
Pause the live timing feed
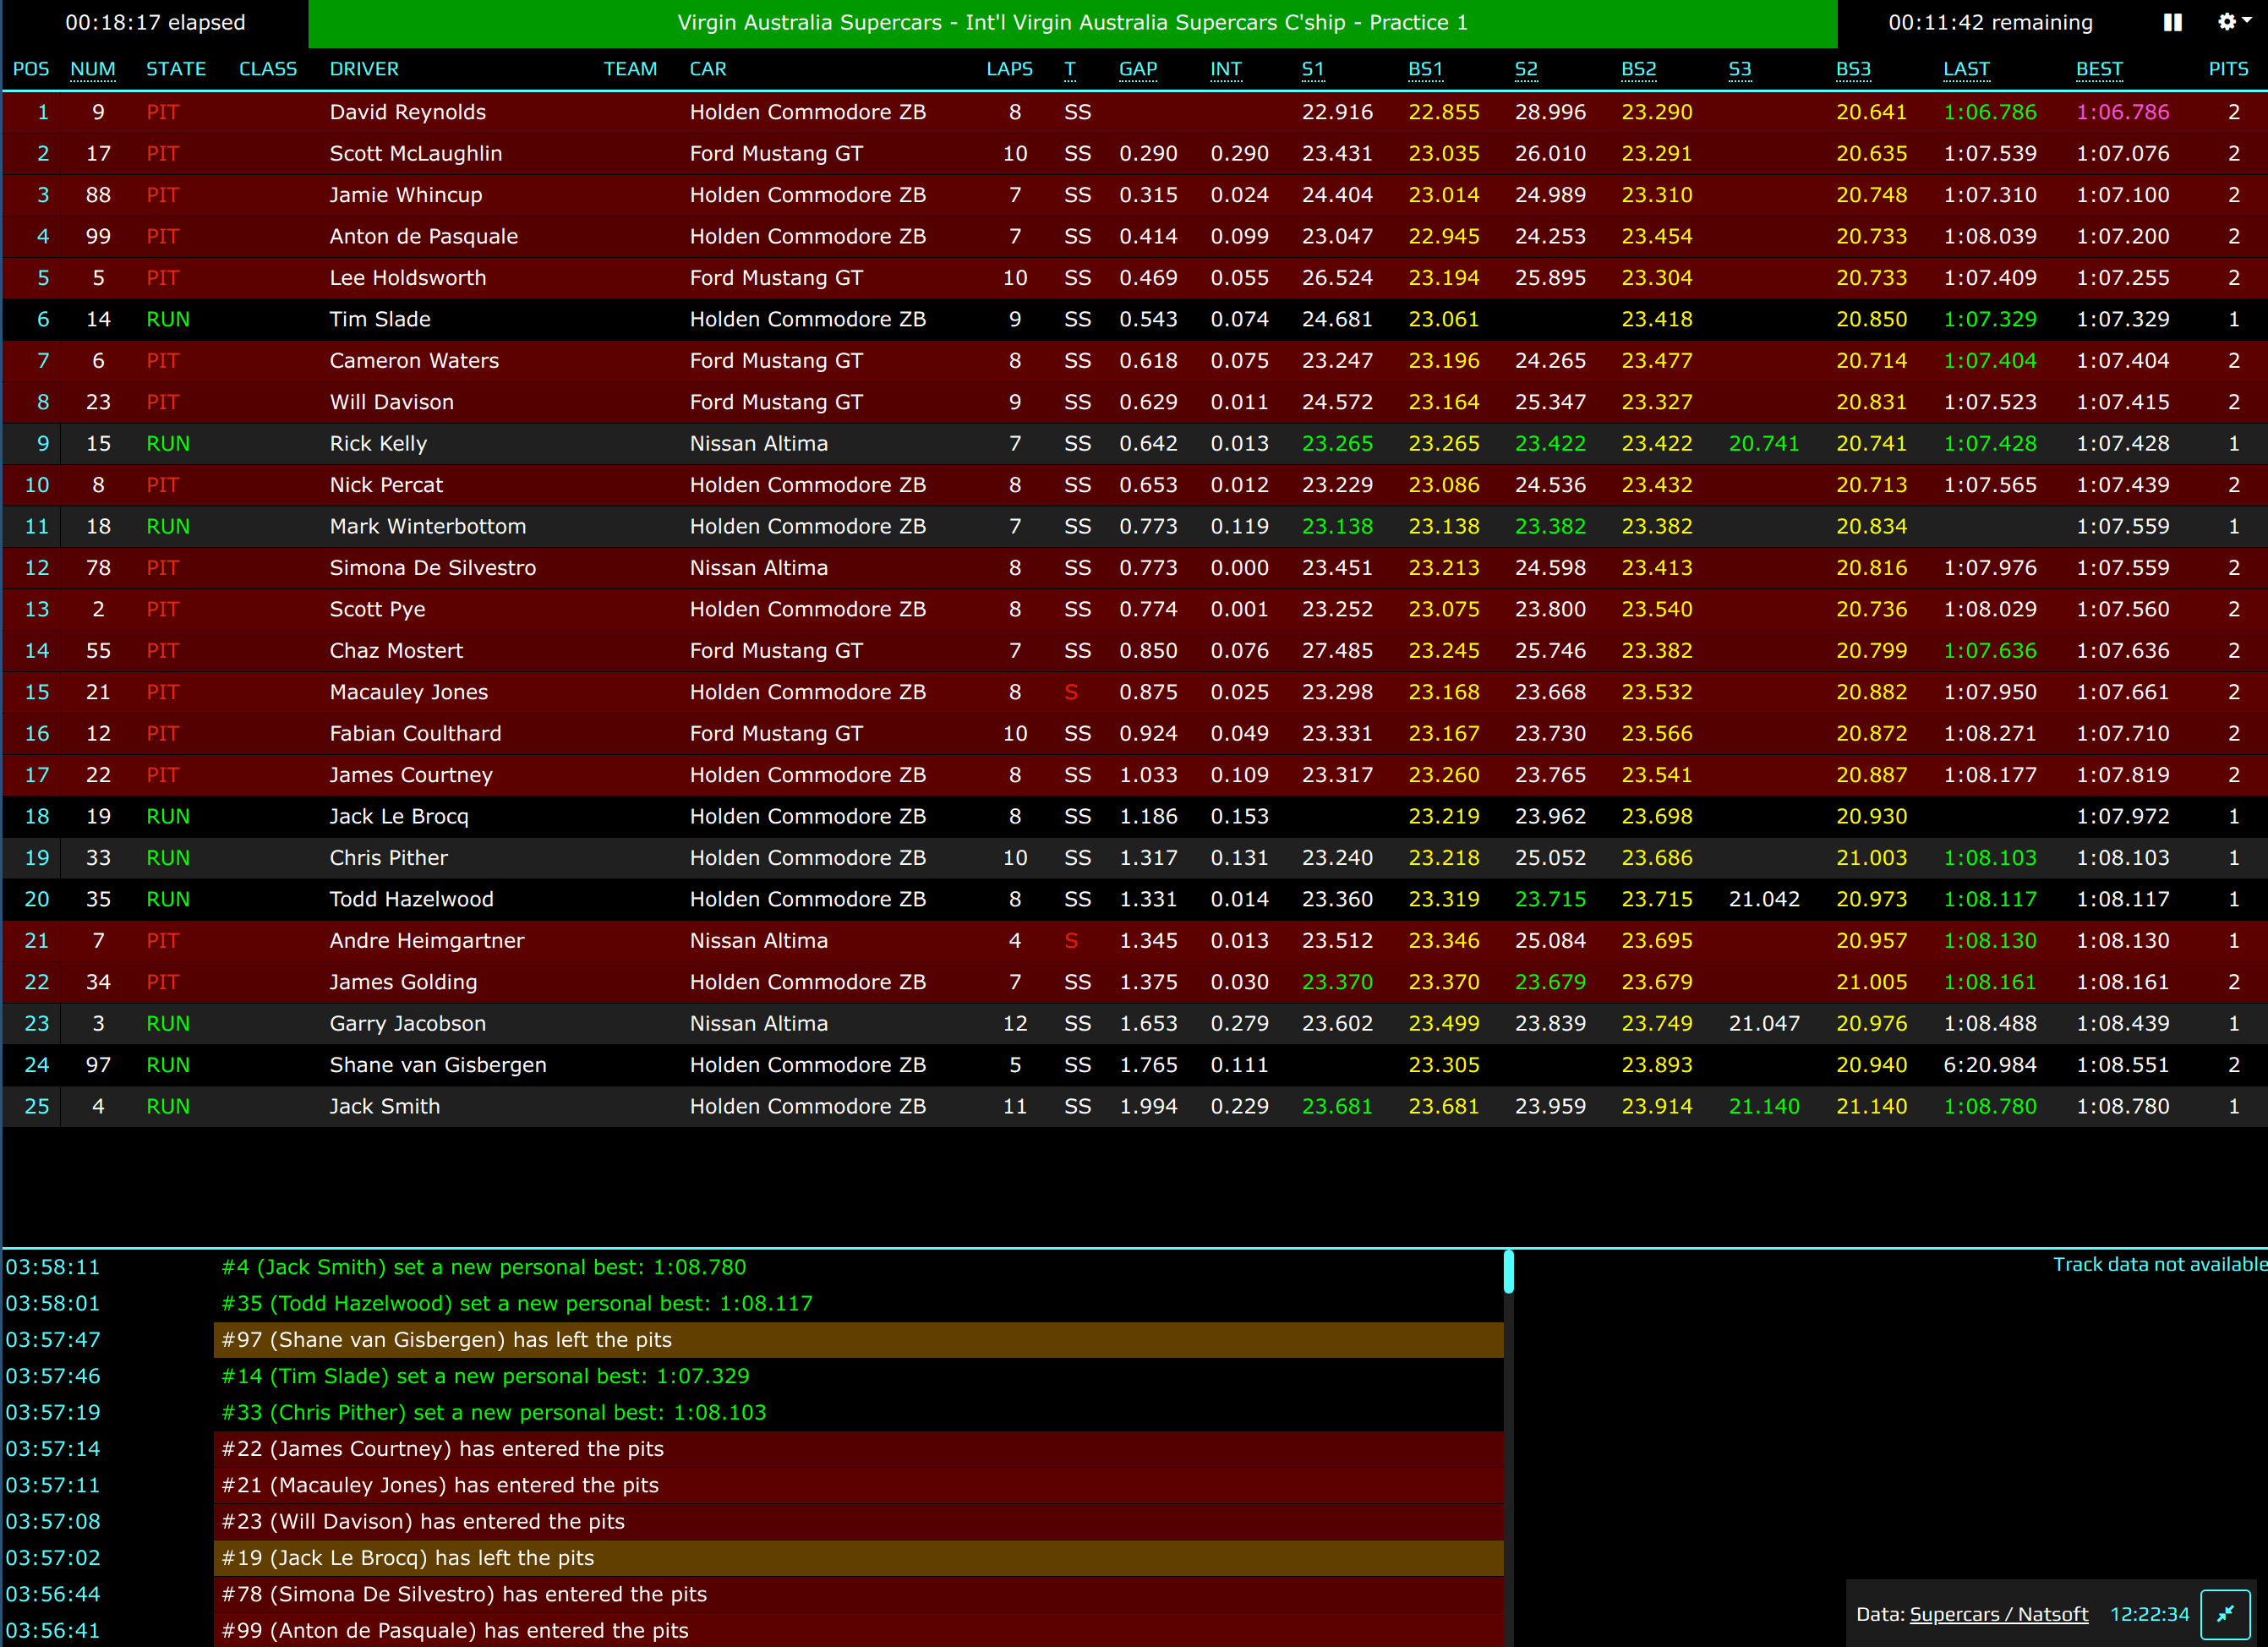[x=2172, y=22]
